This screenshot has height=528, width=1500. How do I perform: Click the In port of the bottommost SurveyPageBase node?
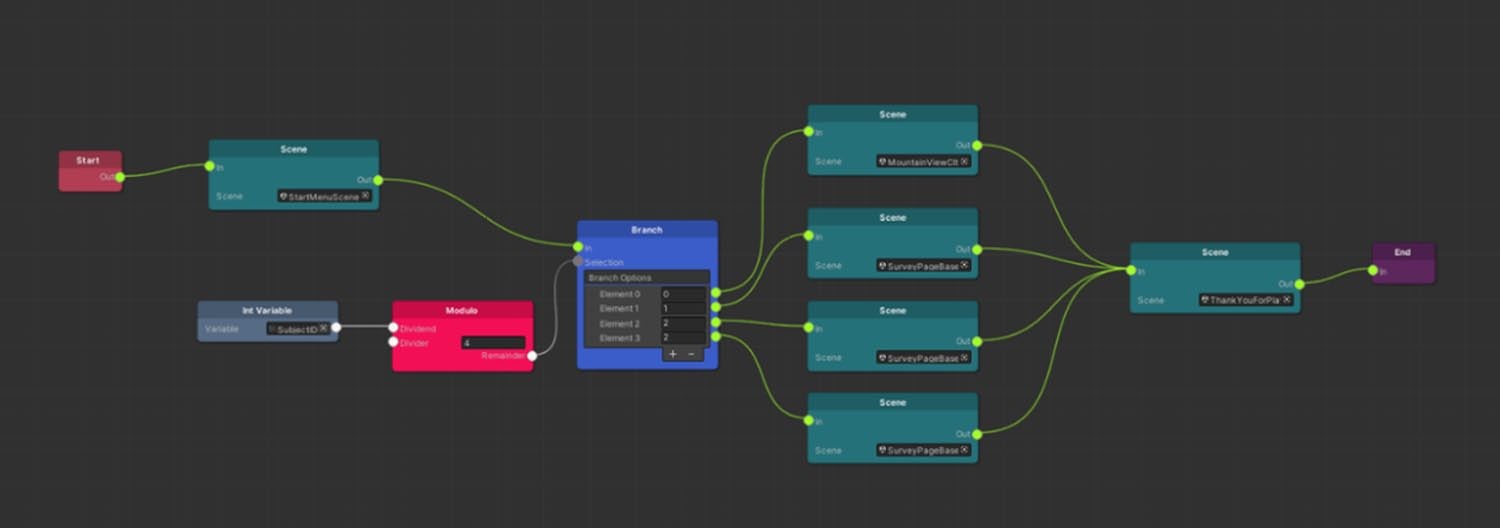tap(808, 420)
